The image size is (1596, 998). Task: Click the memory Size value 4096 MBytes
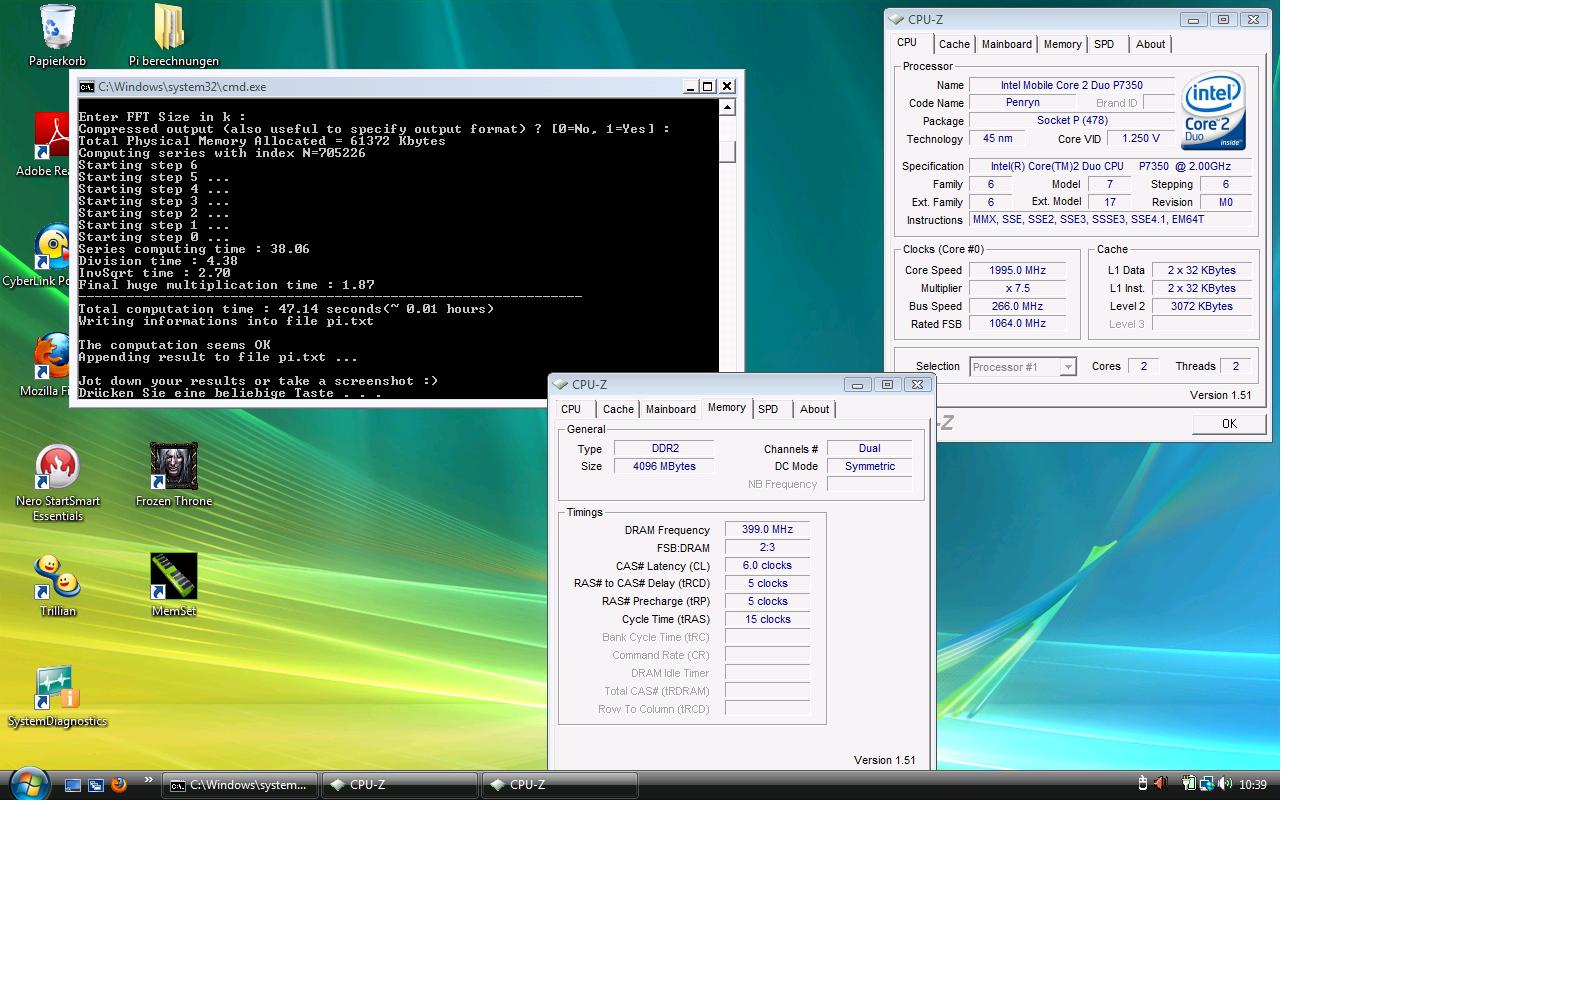coord(664,466)
